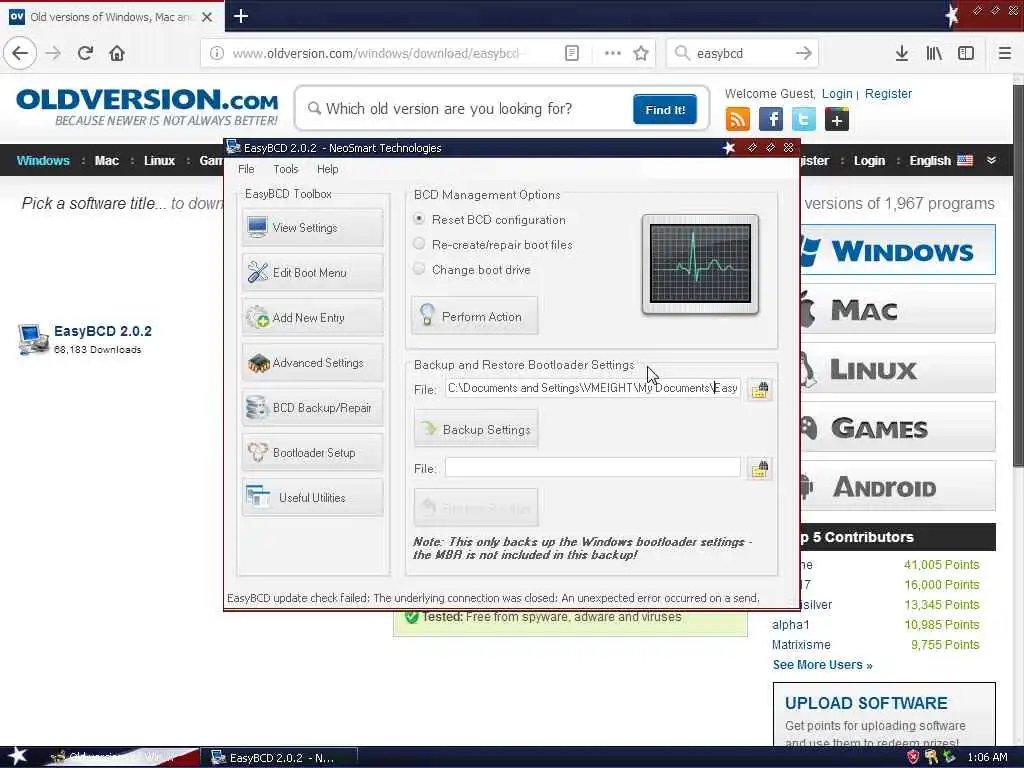Click the backup file path field

click(593, 389)
